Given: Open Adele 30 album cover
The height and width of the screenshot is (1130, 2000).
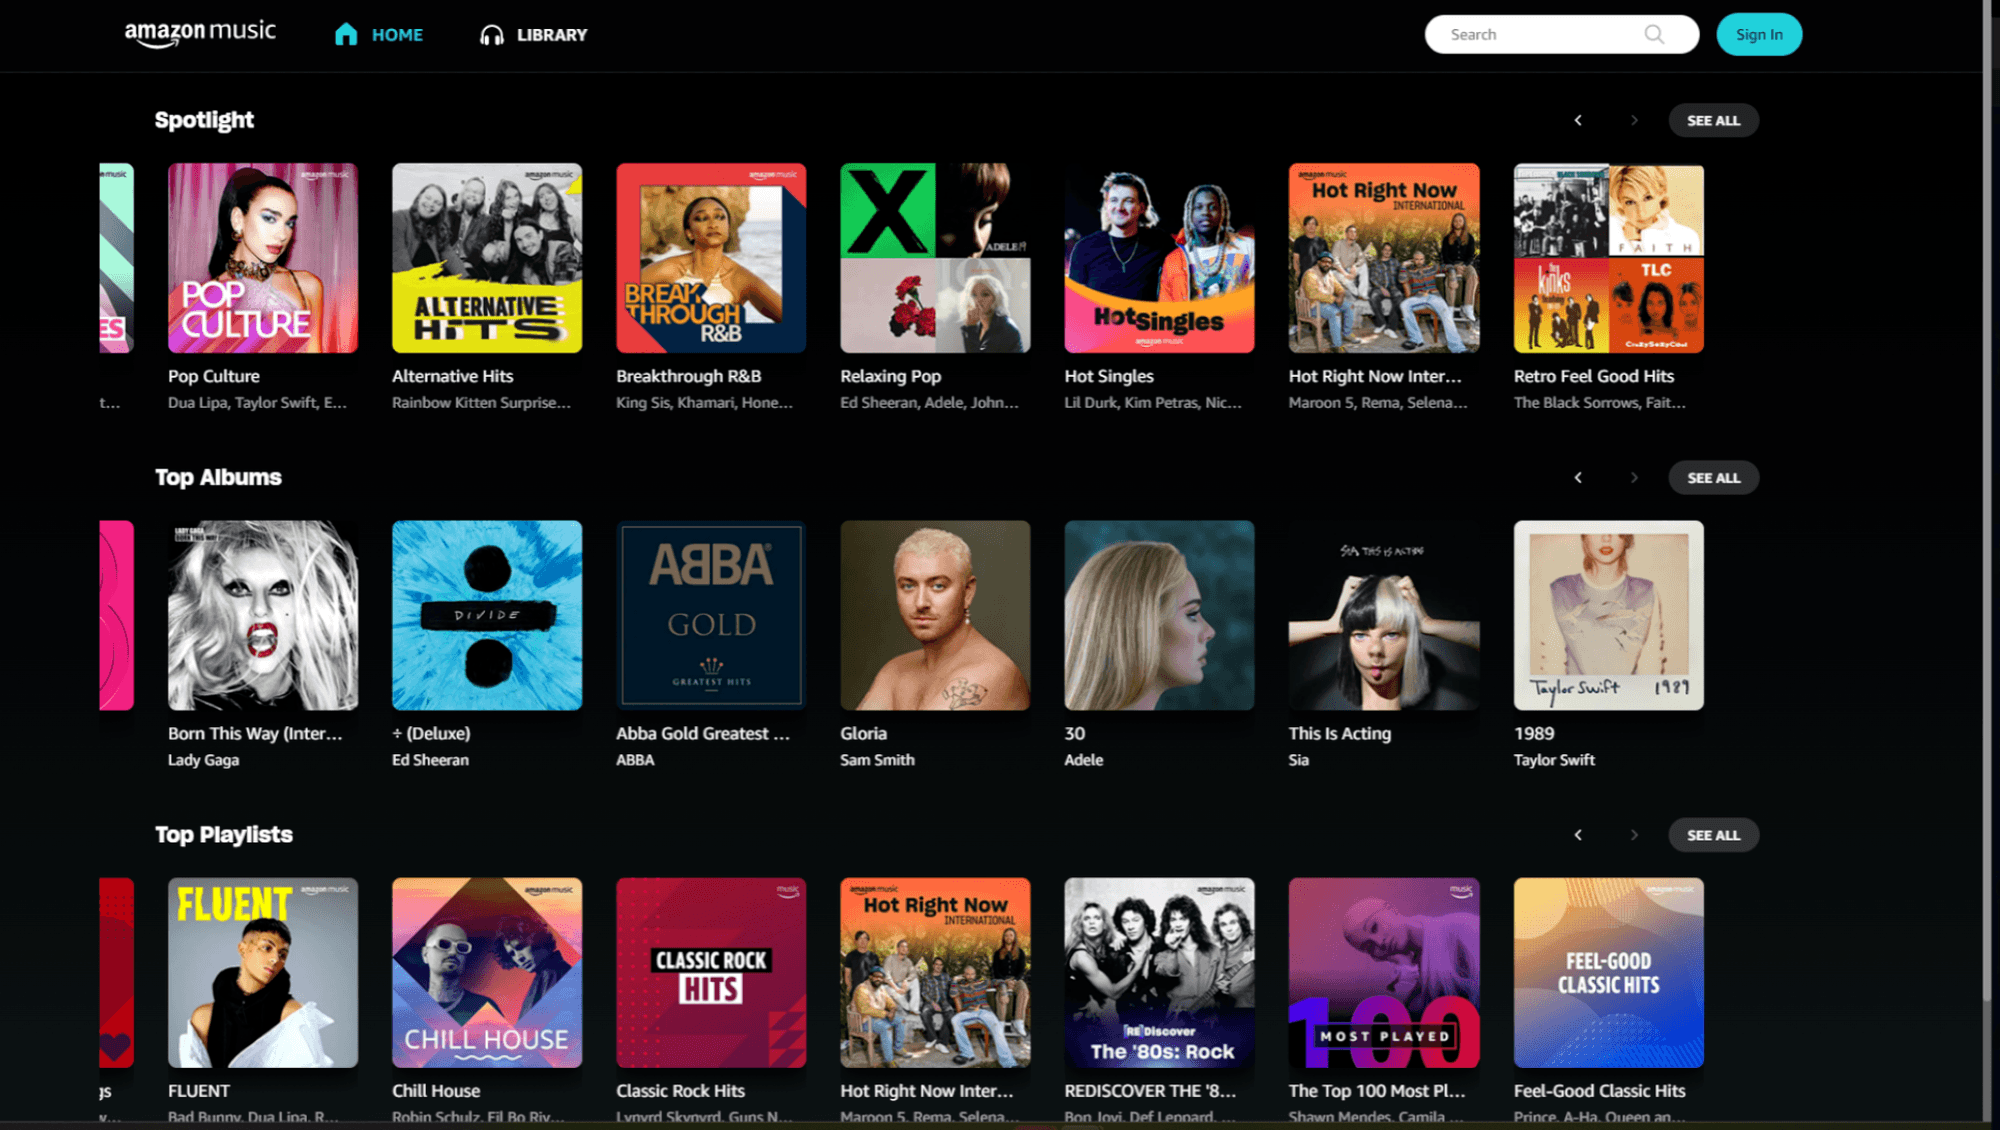Looking at the screenshot, I should 1159,615.
